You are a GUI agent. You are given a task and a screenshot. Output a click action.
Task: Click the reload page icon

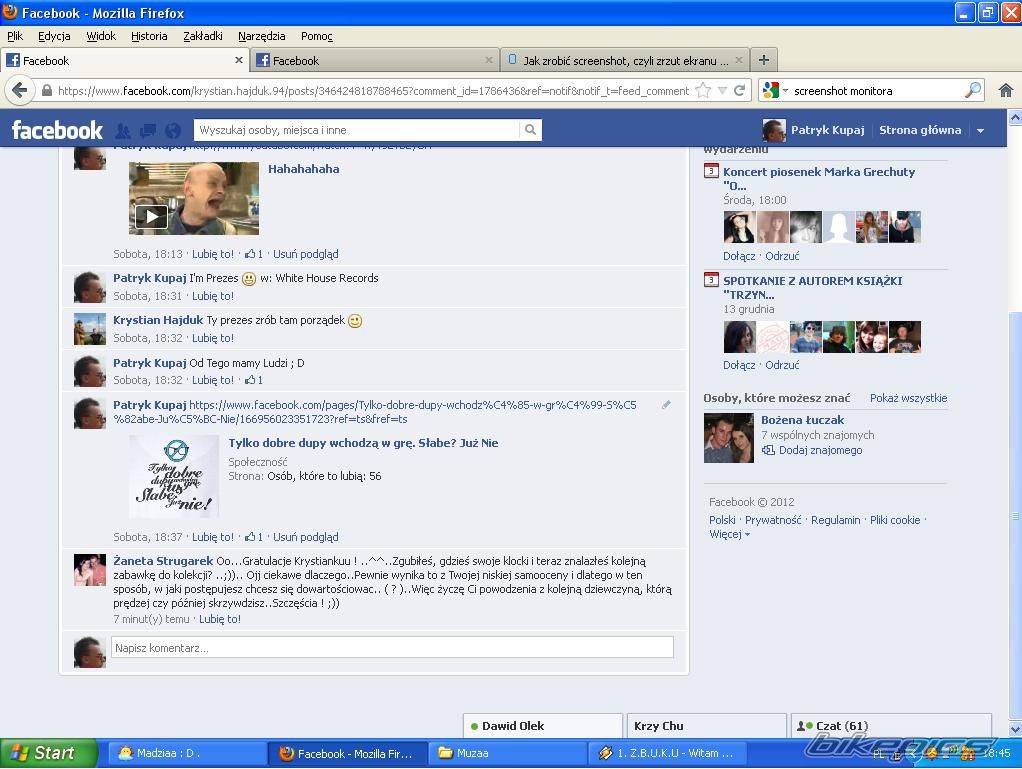(x=739, y=91)
